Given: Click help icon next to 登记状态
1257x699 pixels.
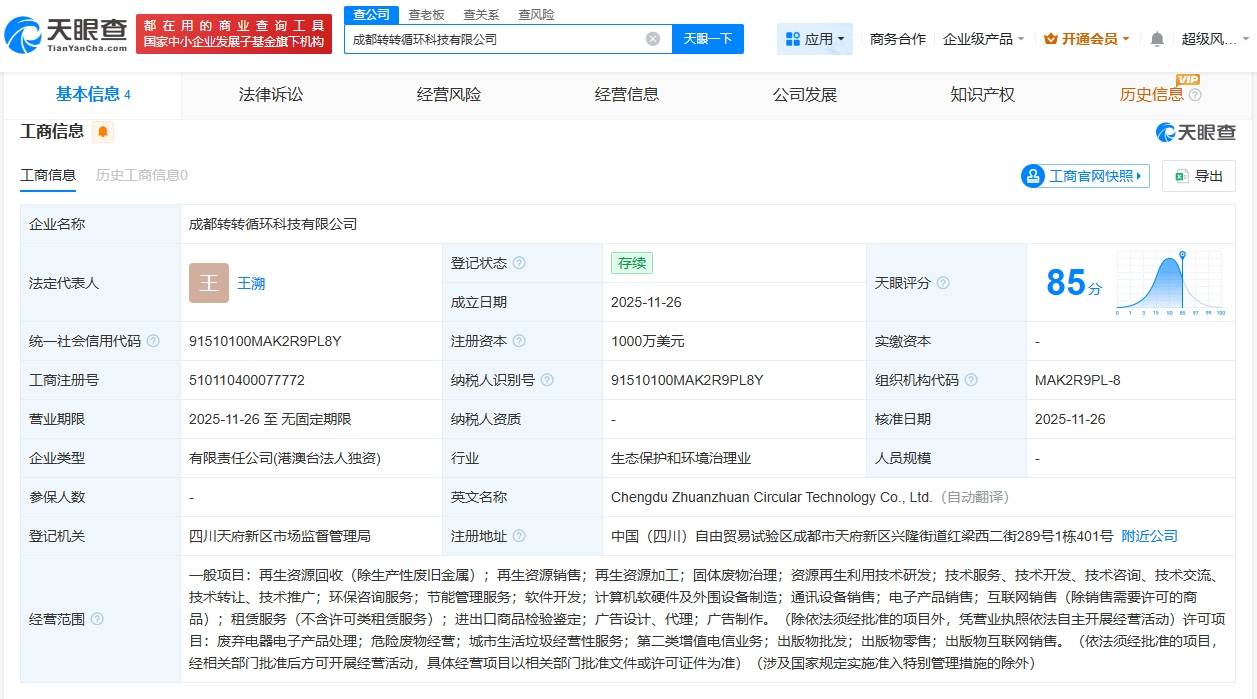Looking at the screenshot, I should point(519,263).
